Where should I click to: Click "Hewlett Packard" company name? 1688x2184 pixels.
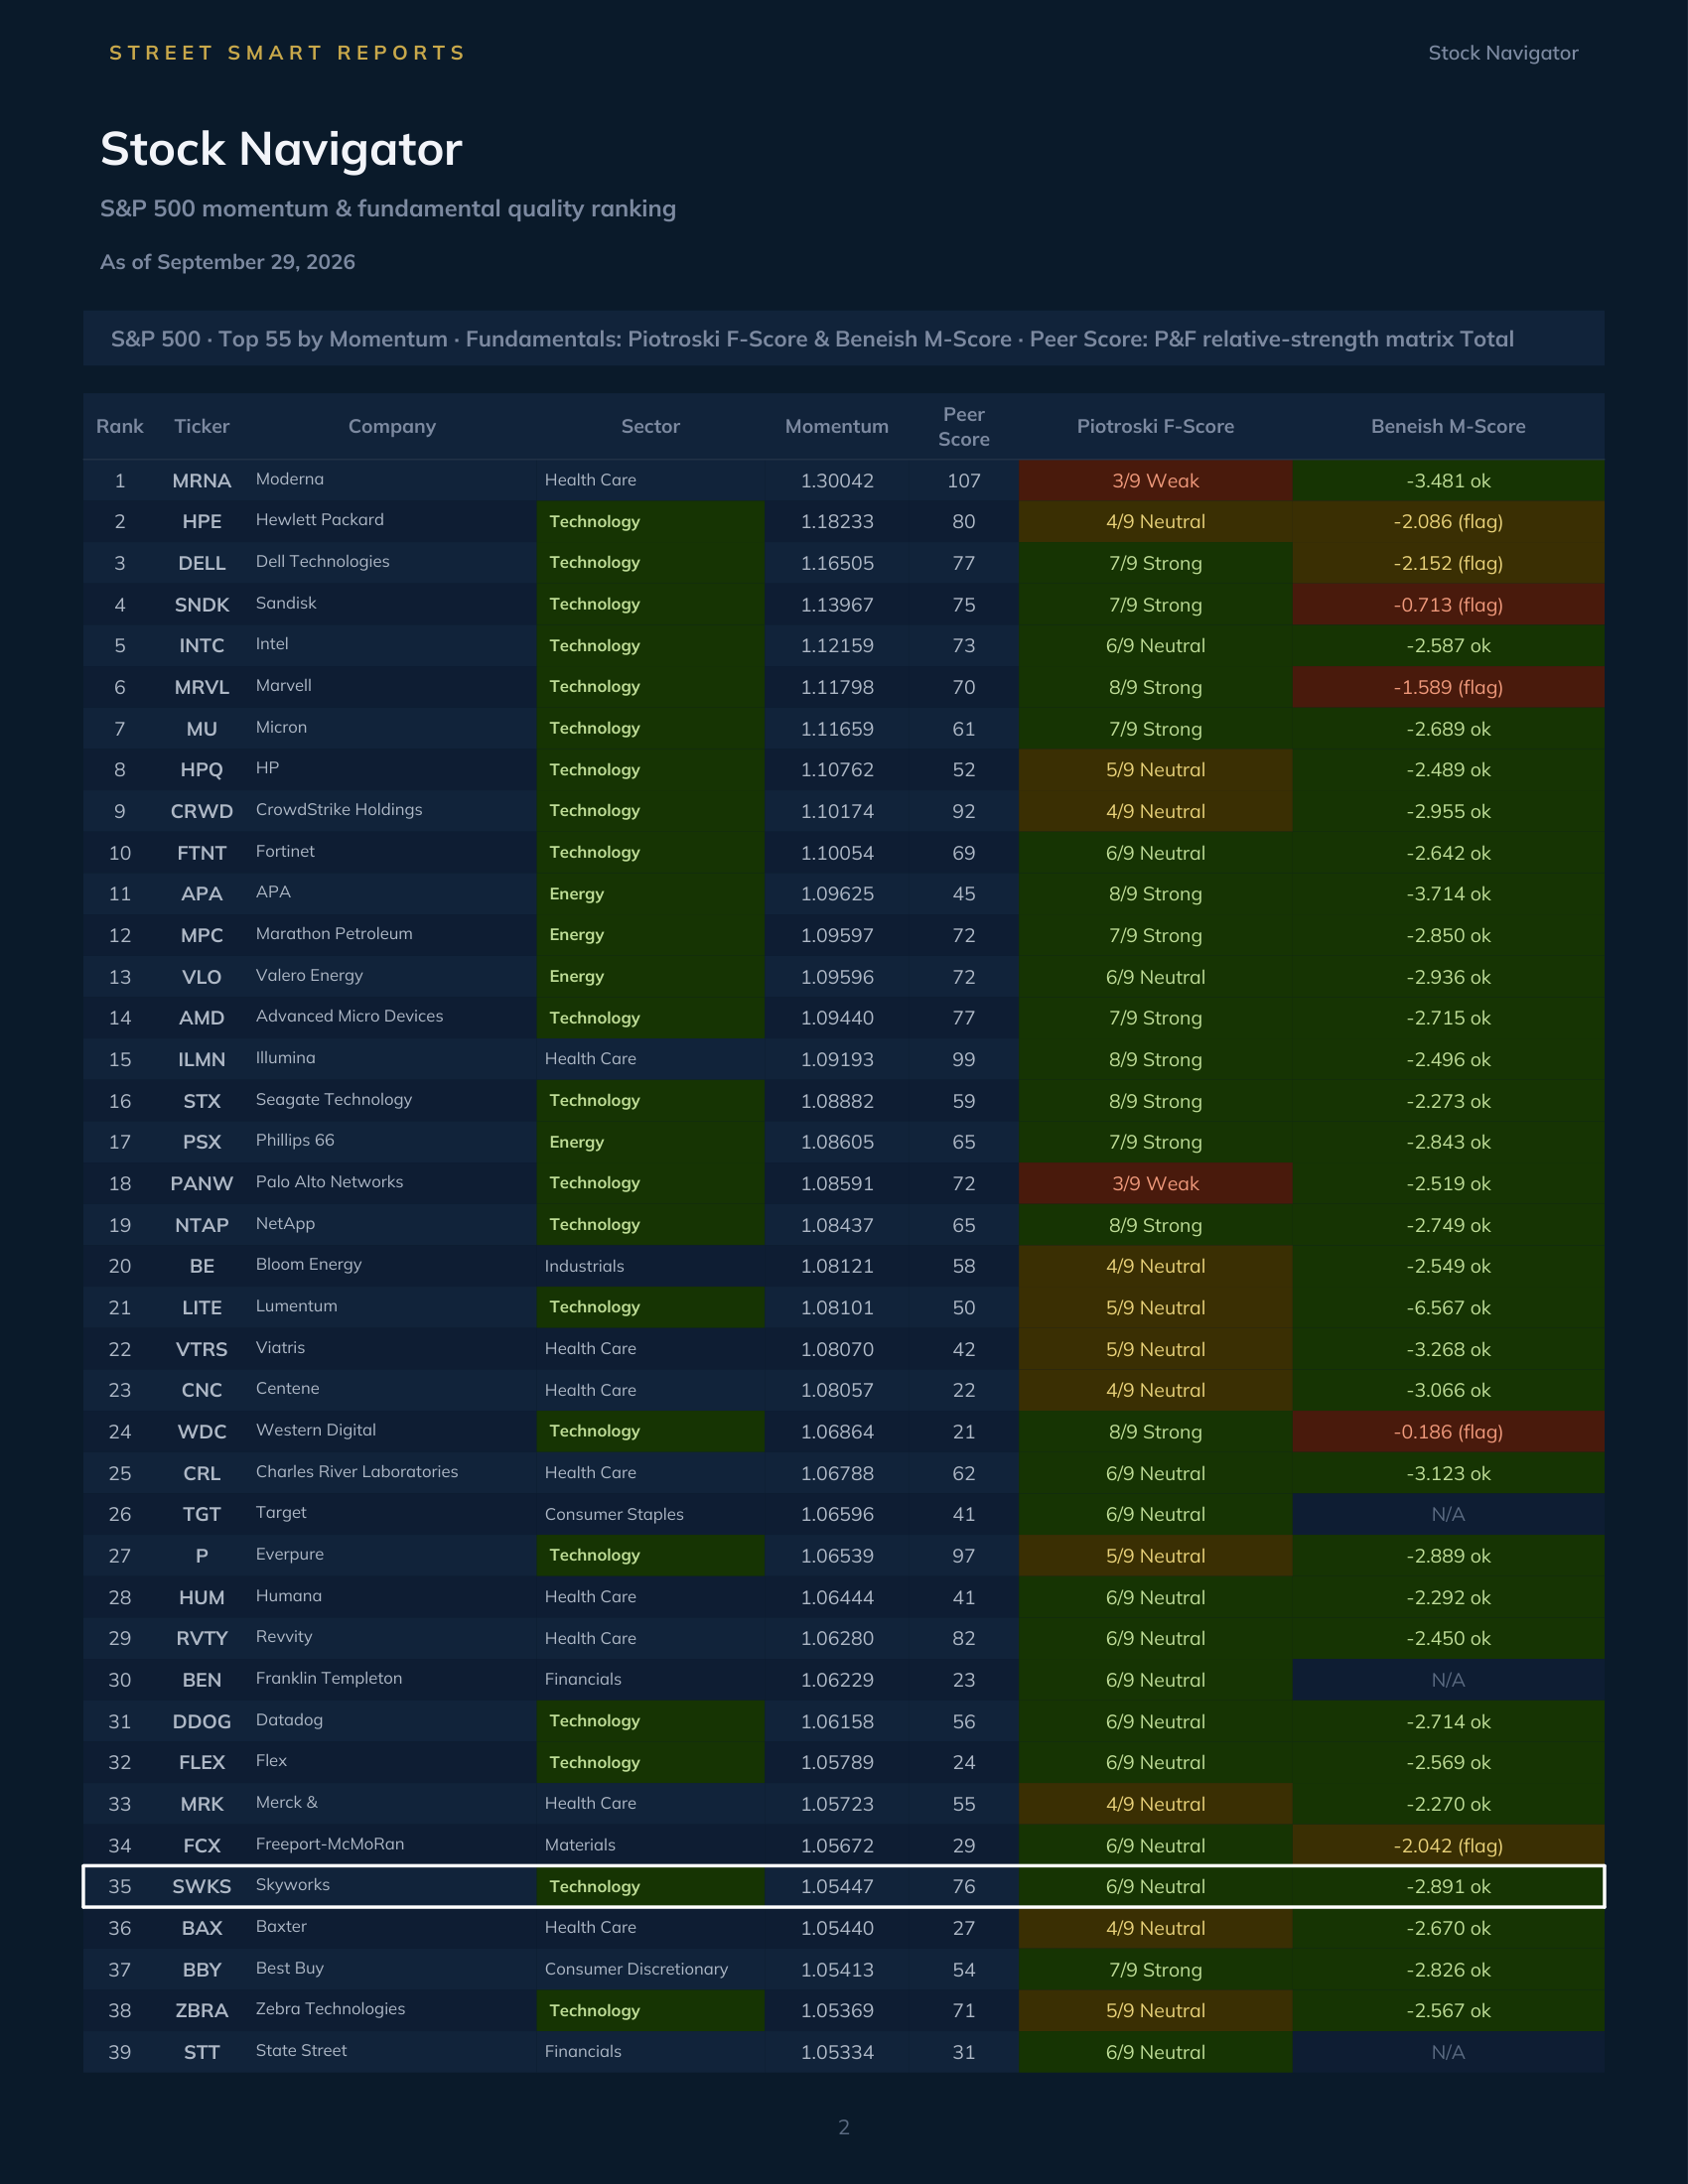(320, 520)
